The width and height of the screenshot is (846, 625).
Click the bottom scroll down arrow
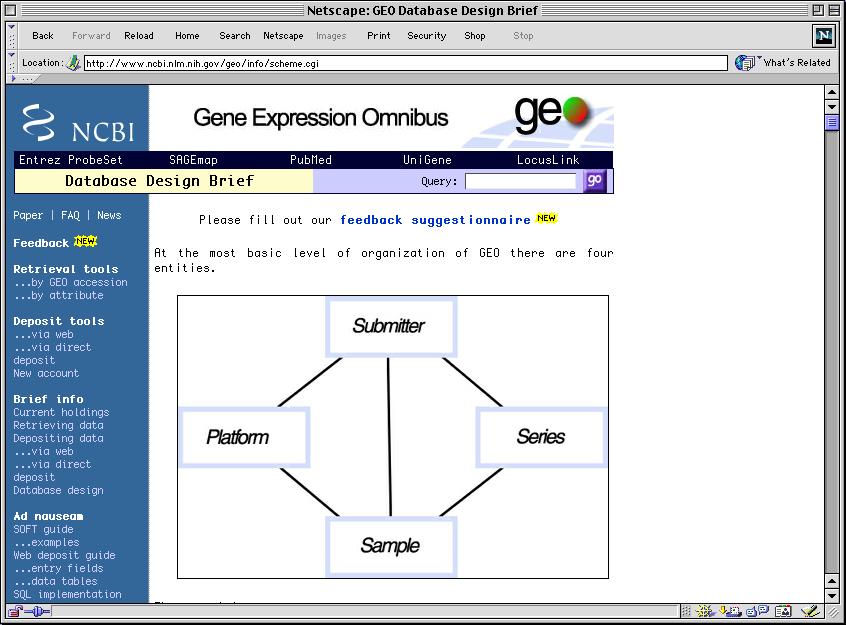tap(832, 596)
